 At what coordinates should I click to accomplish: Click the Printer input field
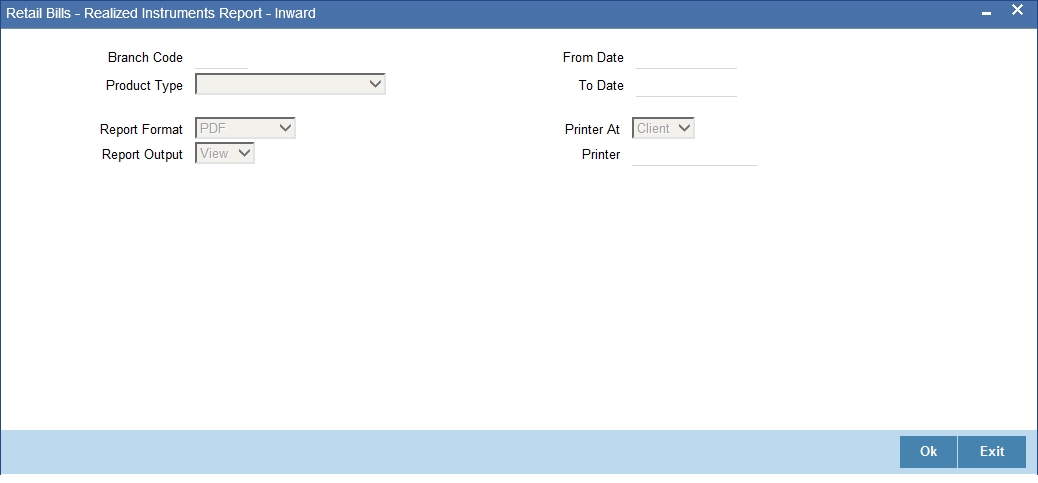click(694, 154)
